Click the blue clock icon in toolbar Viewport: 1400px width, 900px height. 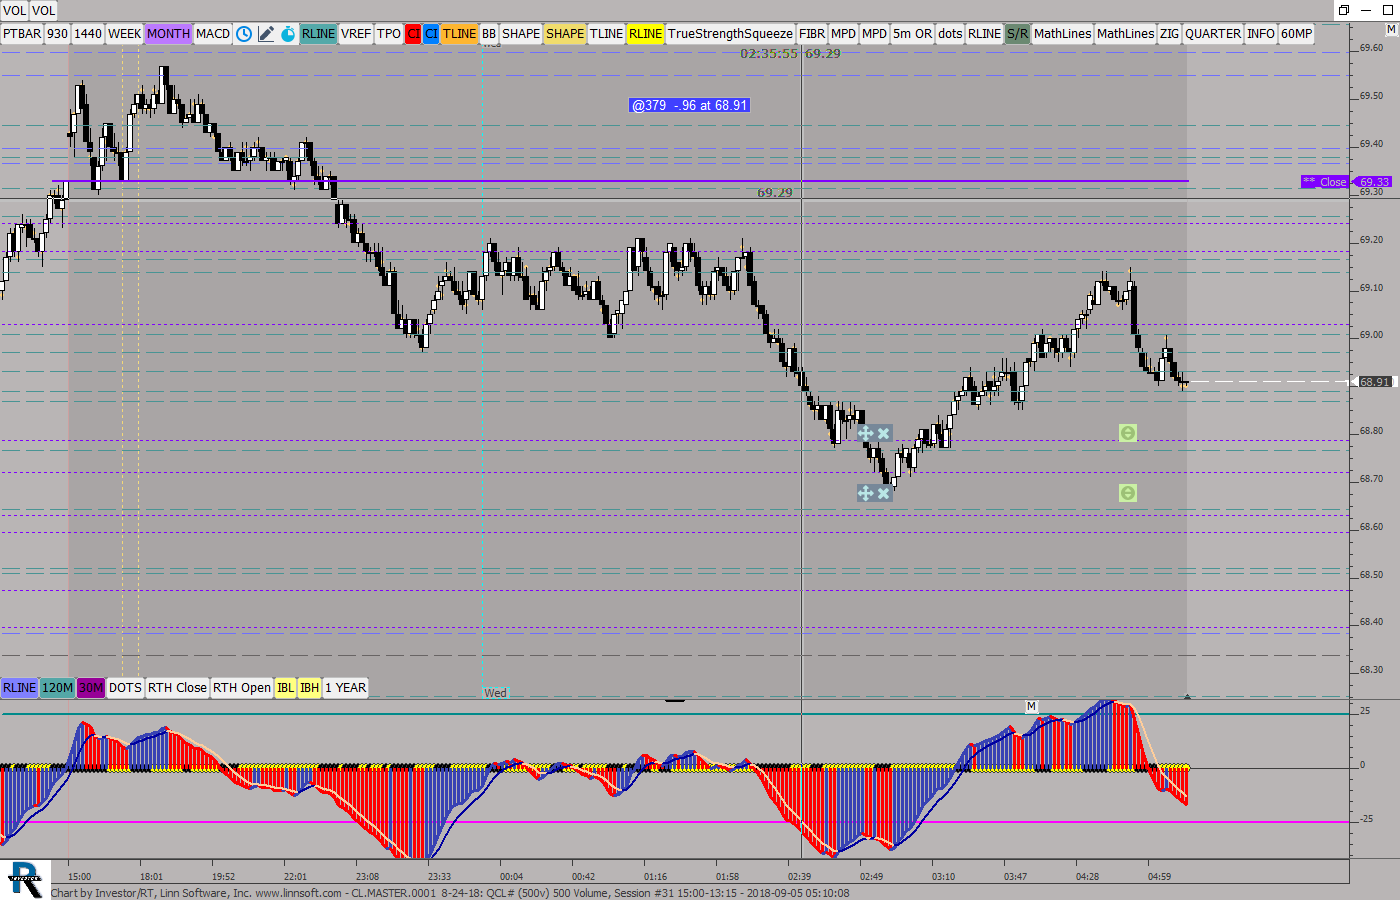tap(244, 33)
